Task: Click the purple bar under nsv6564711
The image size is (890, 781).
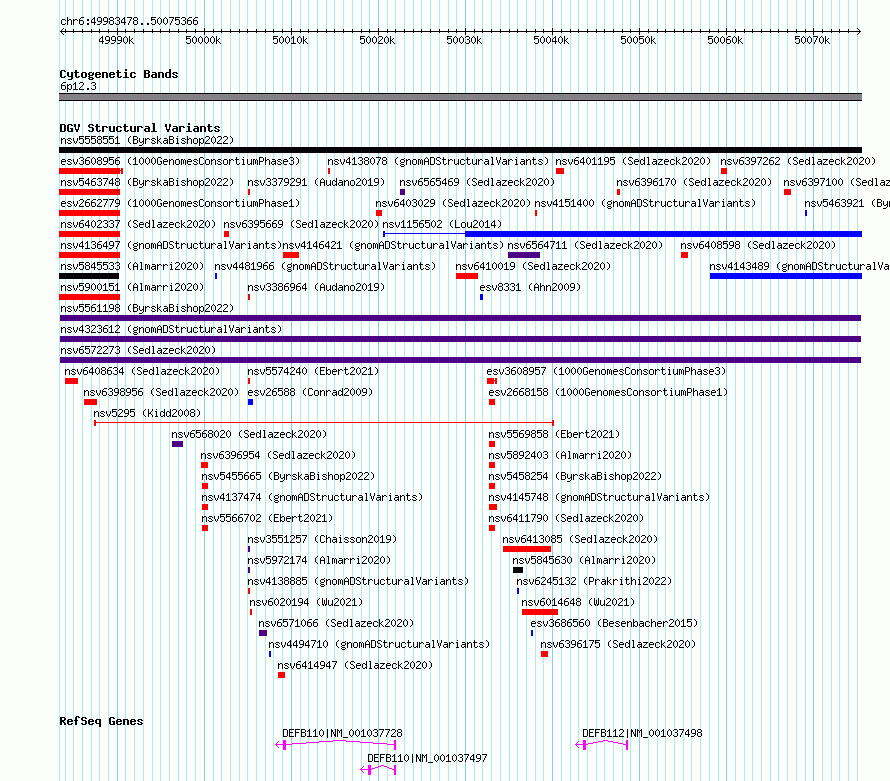Action: point(524,255)
